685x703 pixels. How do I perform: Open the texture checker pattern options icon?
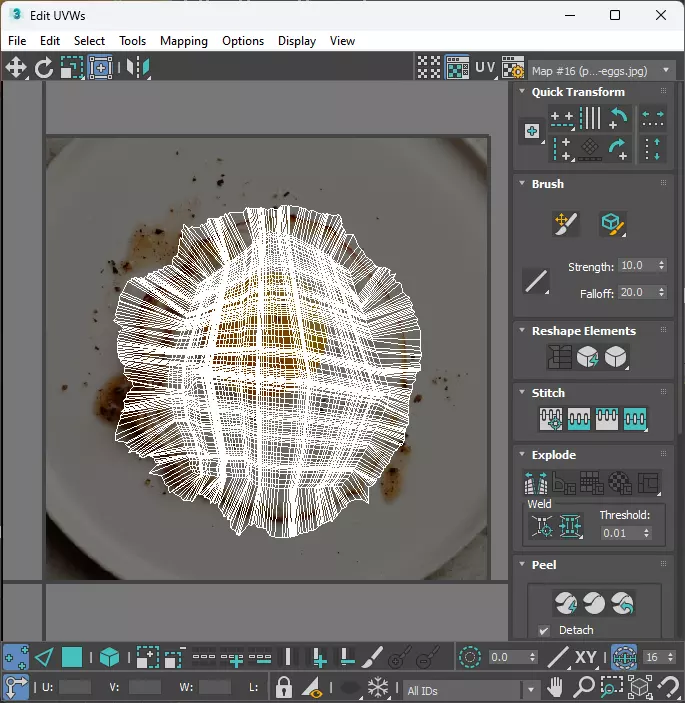[x=513, y=68]
